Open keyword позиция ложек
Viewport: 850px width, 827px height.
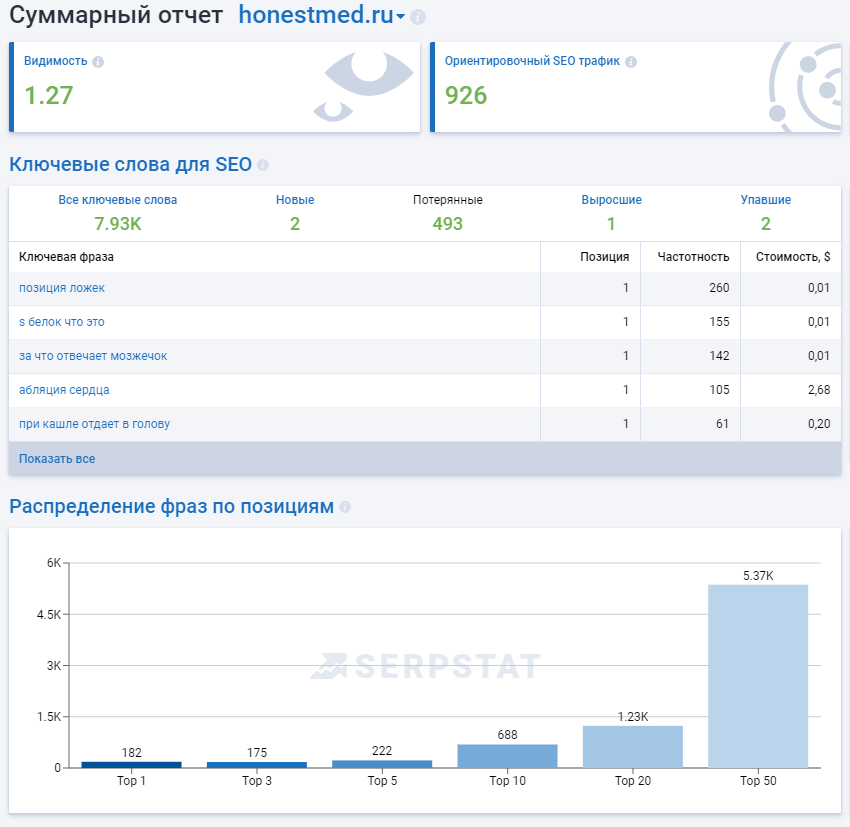62,288
